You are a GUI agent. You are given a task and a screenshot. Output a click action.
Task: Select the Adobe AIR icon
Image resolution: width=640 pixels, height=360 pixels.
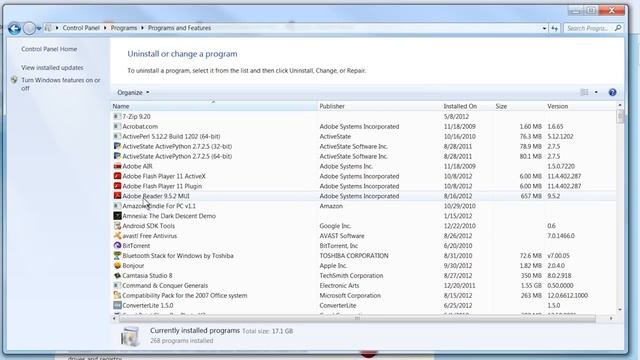click(x=117, y=166)
